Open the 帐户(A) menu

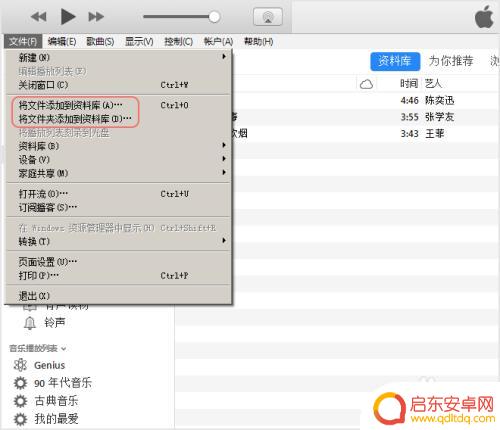218,41
